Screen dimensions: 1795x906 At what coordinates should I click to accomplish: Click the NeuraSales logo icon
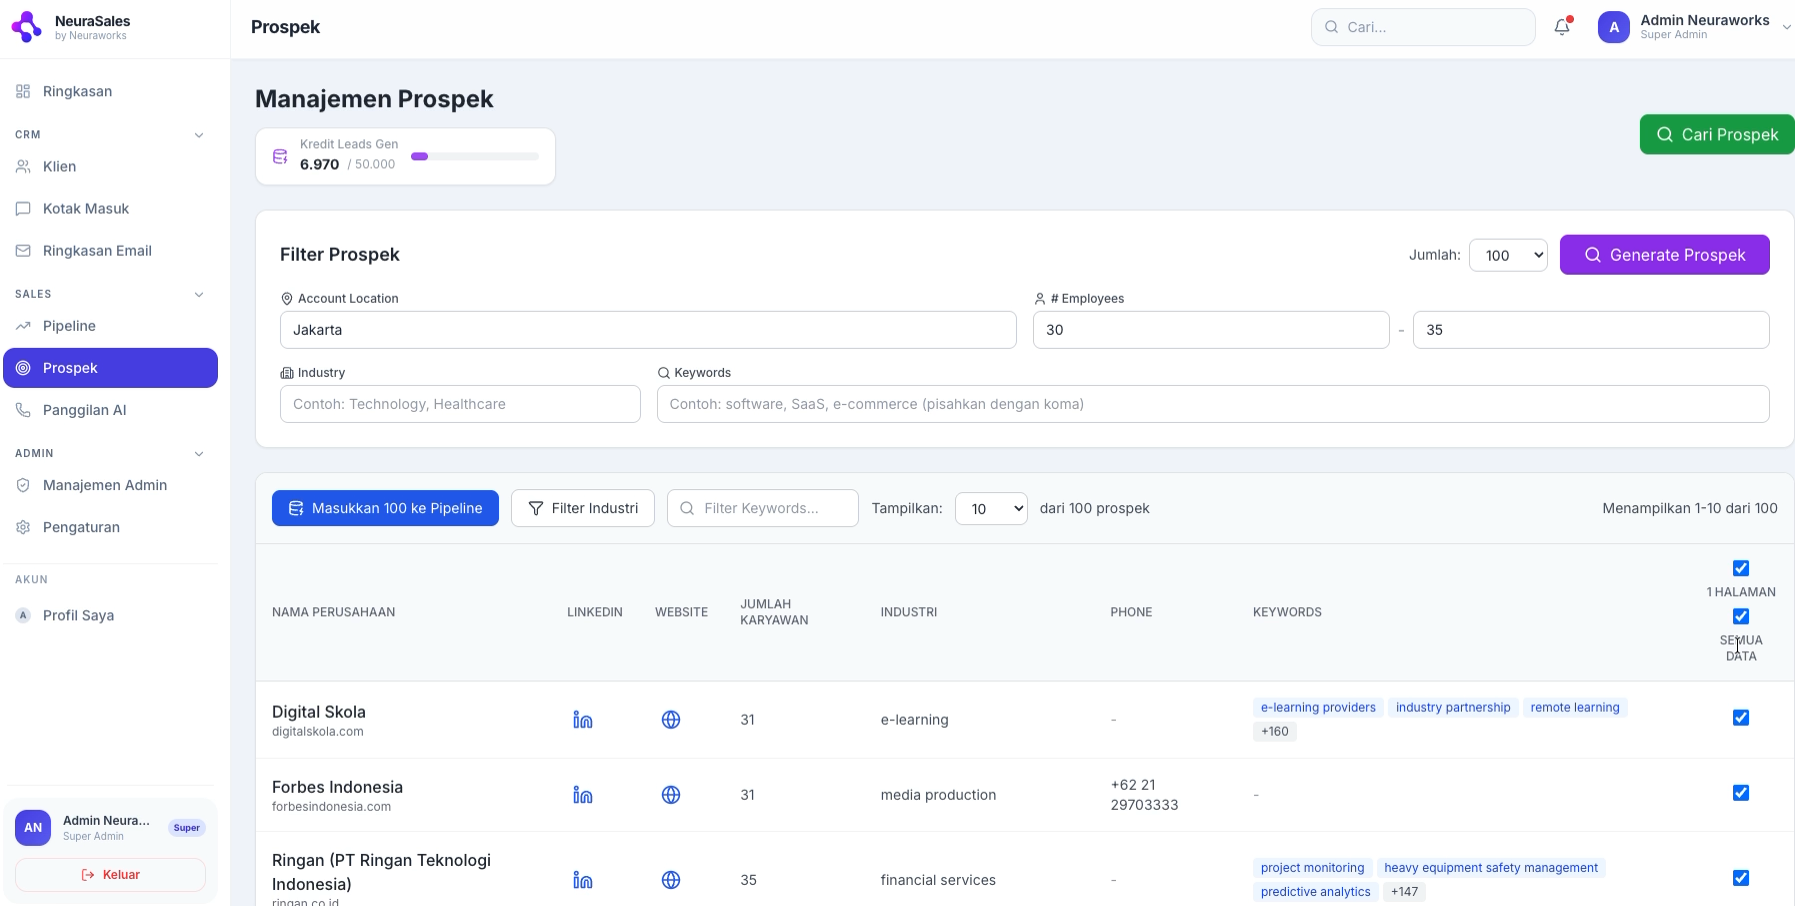point(26,27)
